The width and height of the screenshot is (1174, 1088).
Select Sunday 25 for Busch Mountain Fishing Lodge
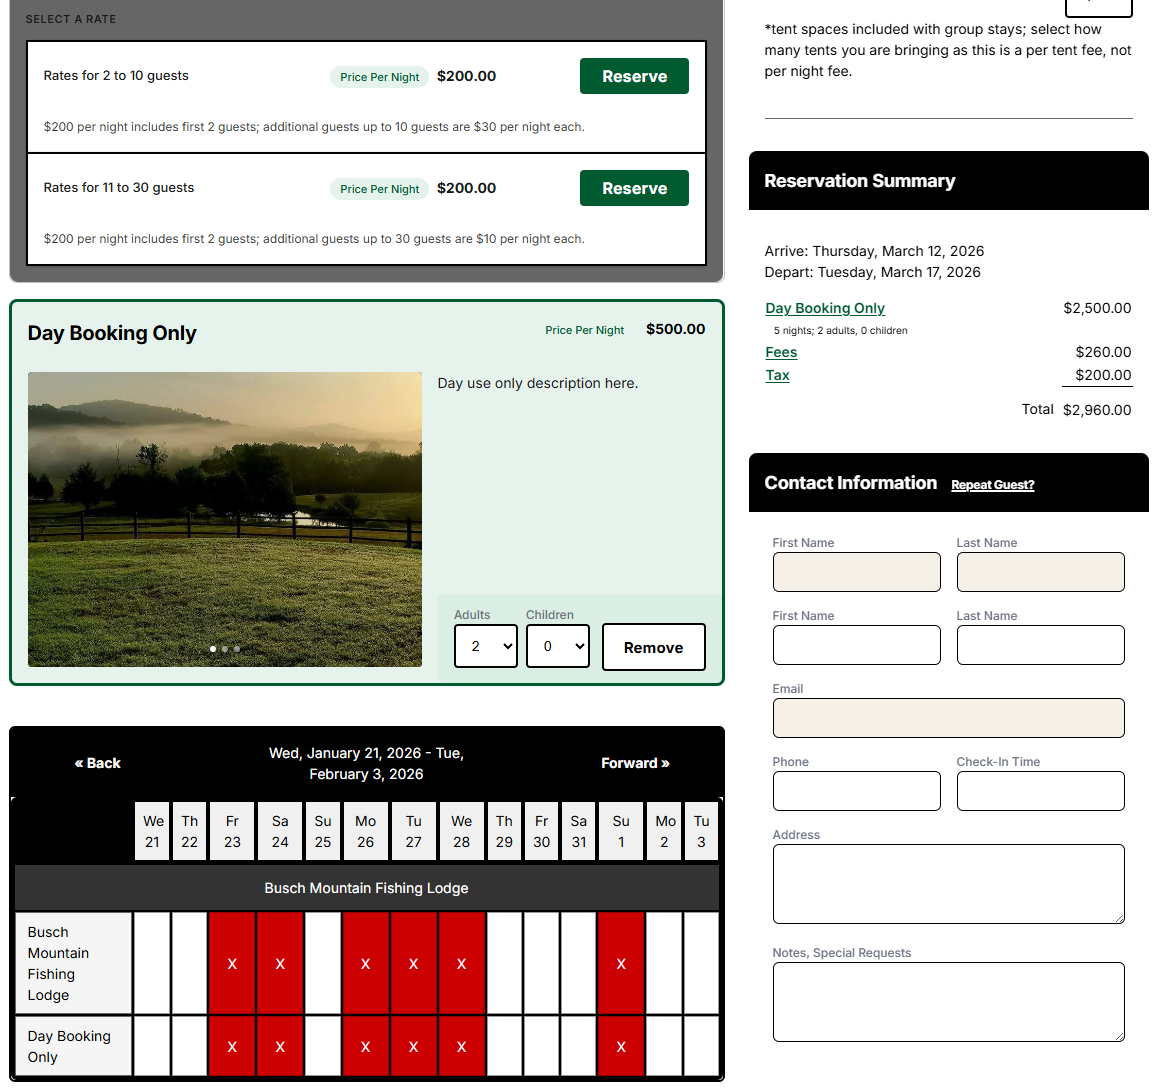coord(323,963)
